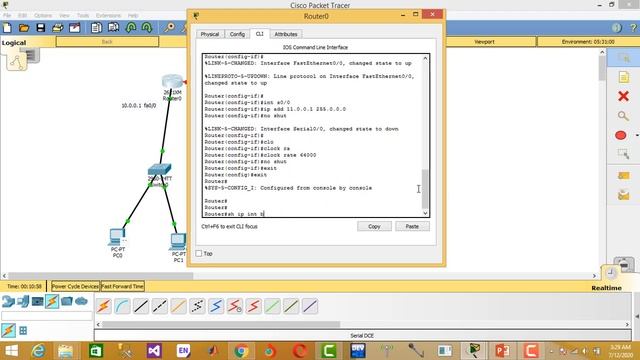Screen dimensions: 640x360
Task: Pick the Coaxial blue zigzag cable
Action: 216,306
